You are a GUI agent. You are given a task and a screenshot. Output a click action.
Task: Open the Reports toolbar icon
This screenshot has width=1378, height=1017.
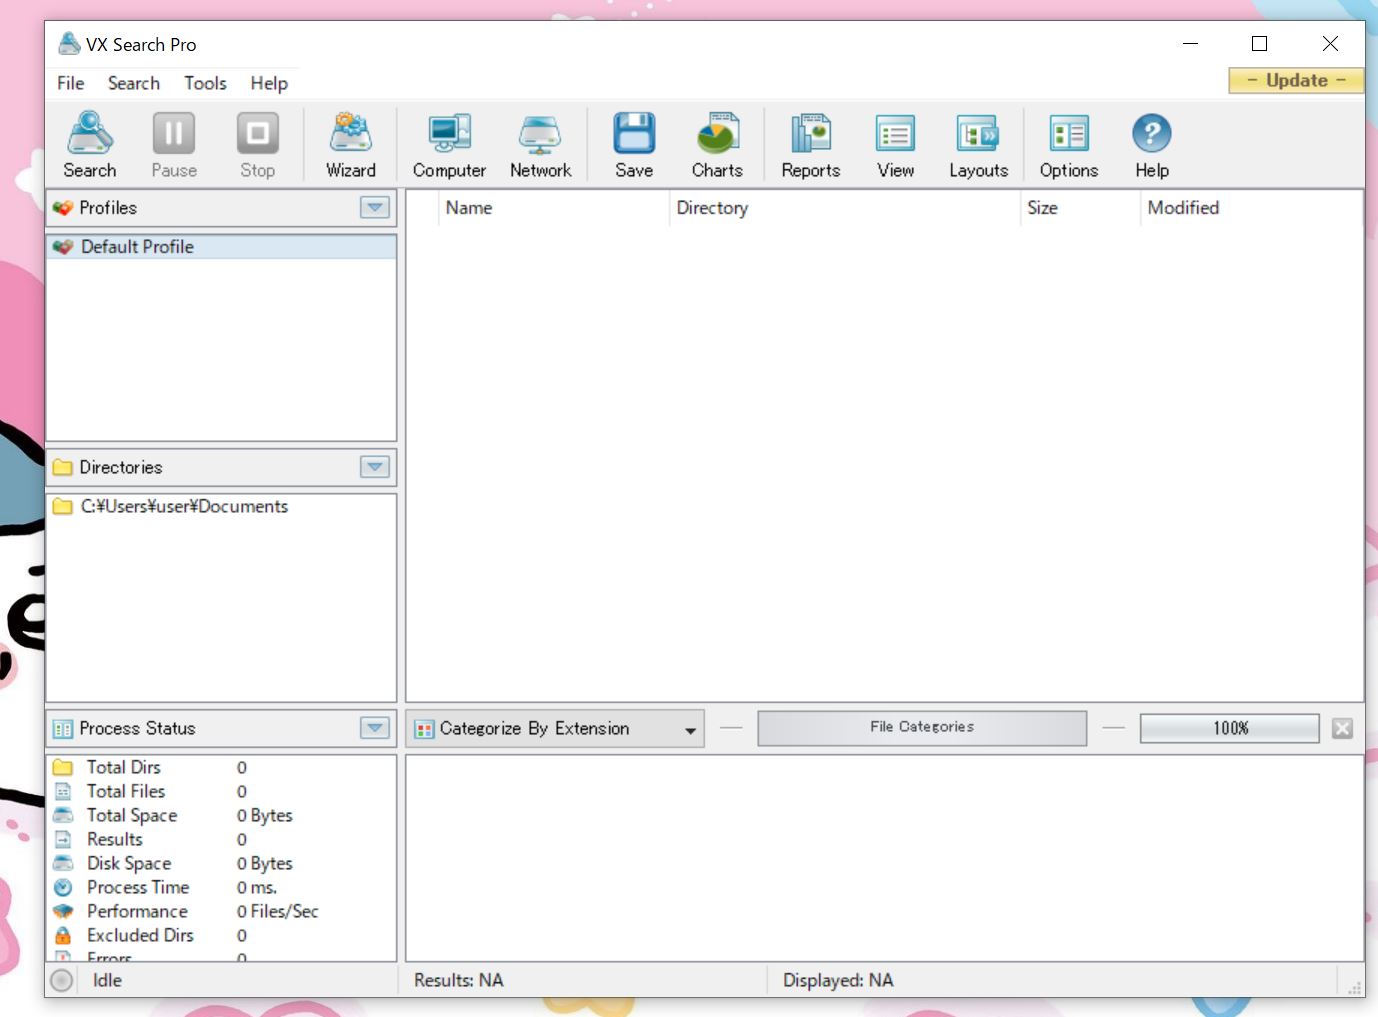[x=811, y=133]
